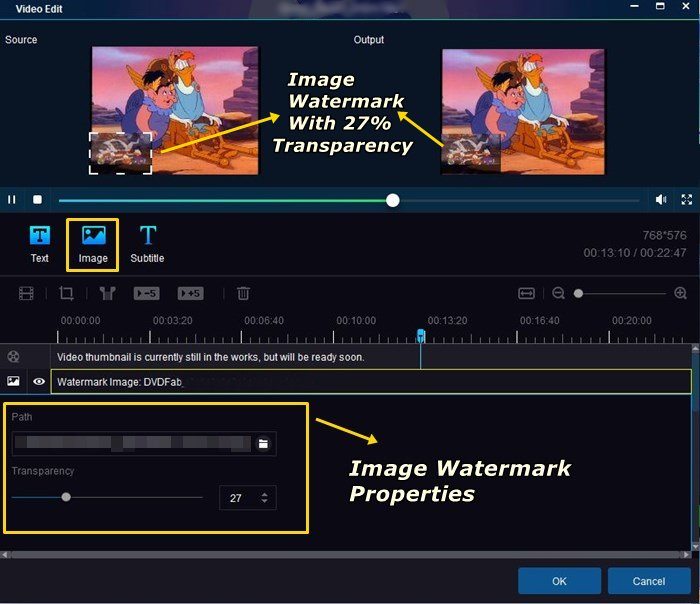Click the Output preview thumbnail
The width and height of the screenshot is (700, 604).
point(523,112)
